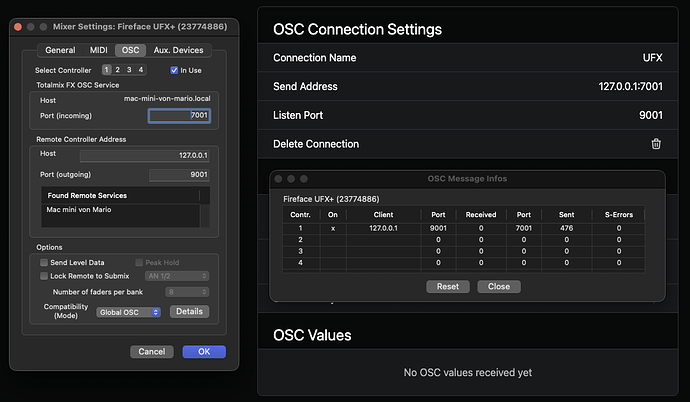Click the Remote Controller Host field 127.0.0.1
The height and width of the screenshot is (402, 690).
tap(144, 155)
